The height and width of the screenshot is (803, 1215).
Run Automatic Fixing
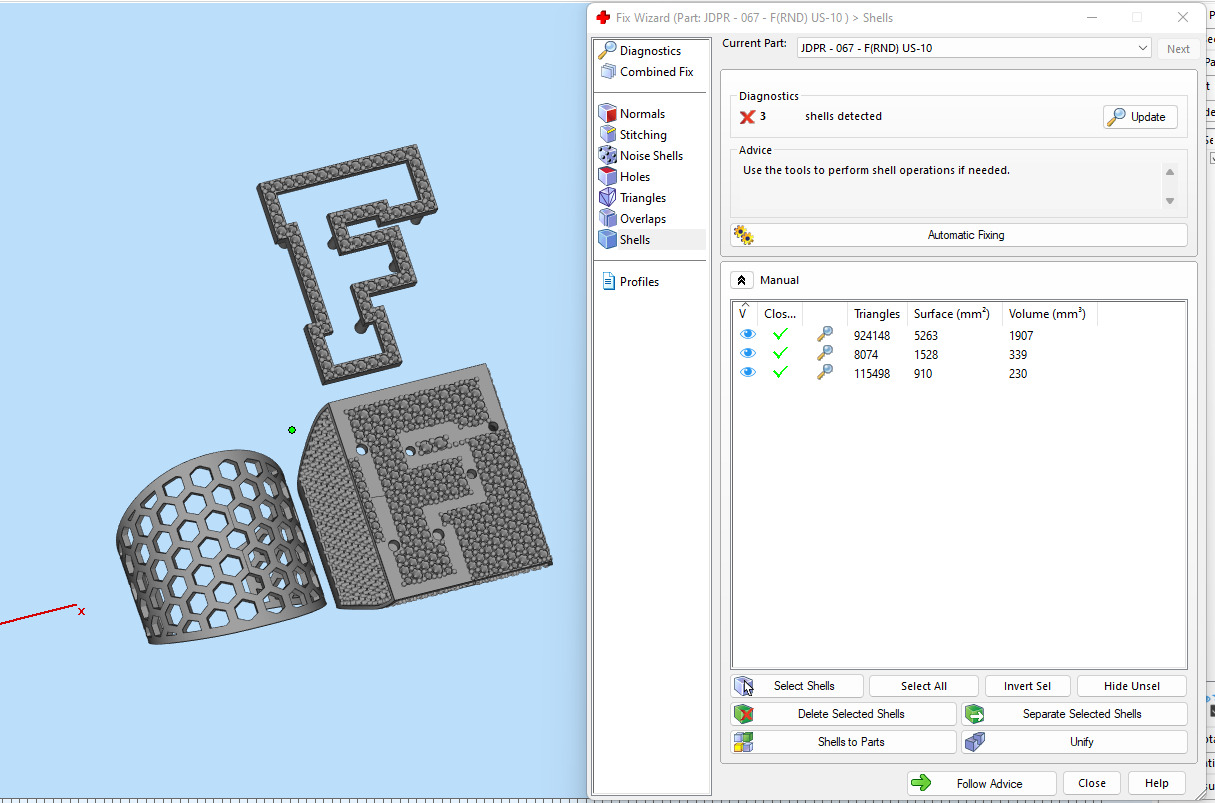point(959,235)
